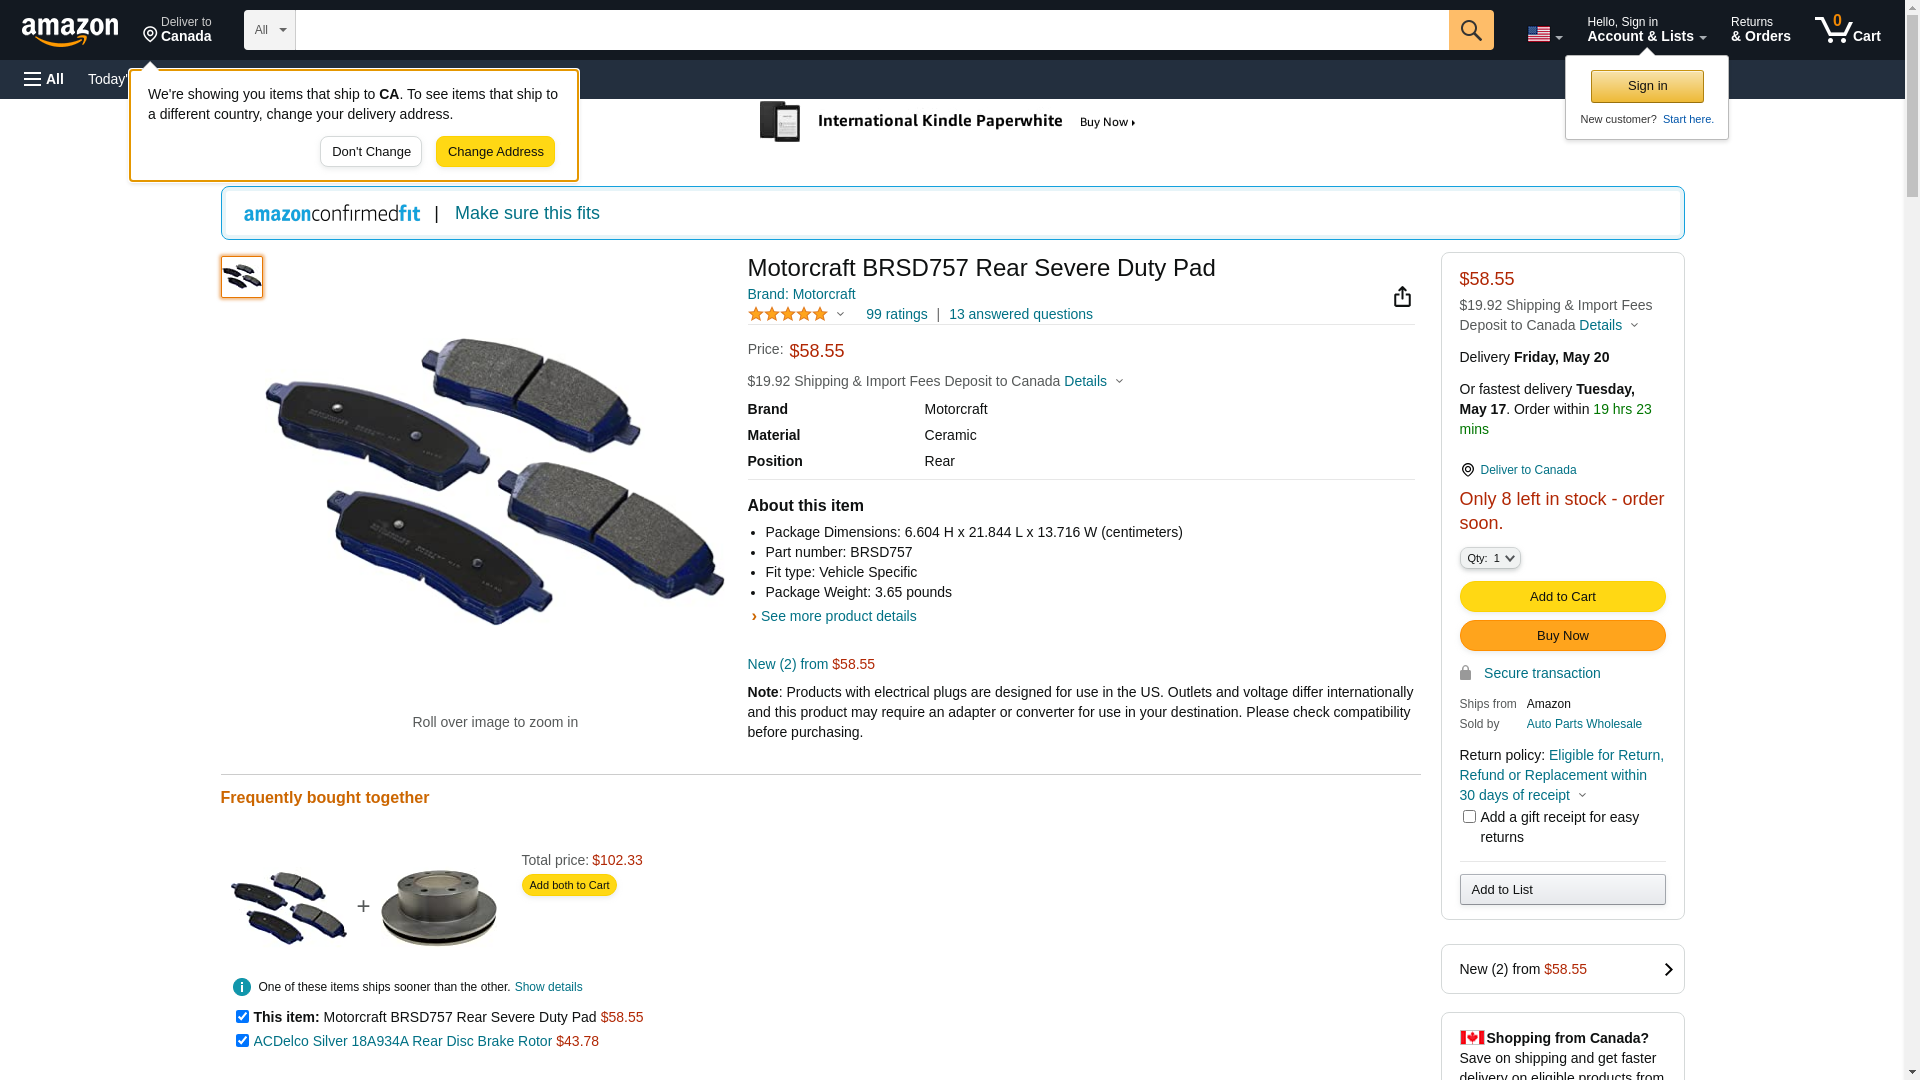Open Account & Lists menu
The height and width of the screenshot is (1080, 1920).
click(1646, 30)
